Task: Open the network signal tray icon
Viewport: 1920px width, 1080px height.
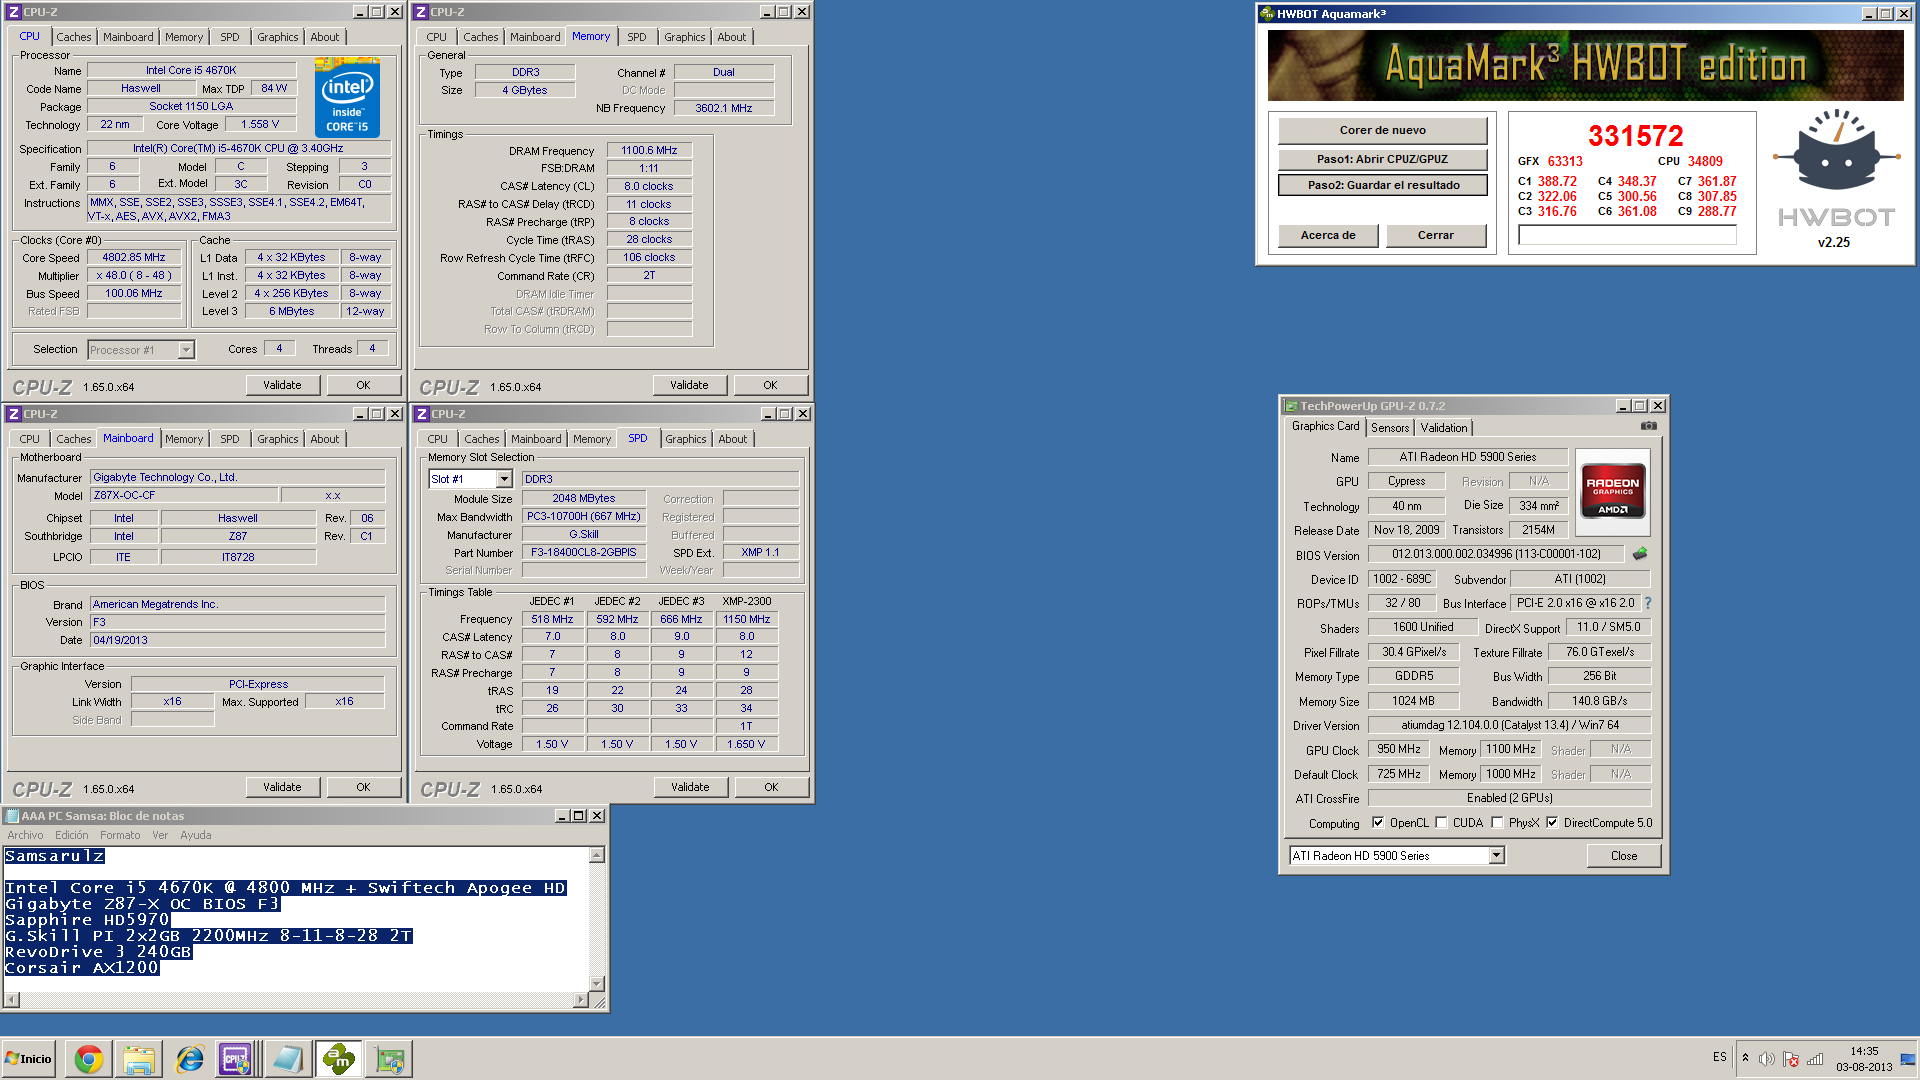Action: [1815, 1059]
